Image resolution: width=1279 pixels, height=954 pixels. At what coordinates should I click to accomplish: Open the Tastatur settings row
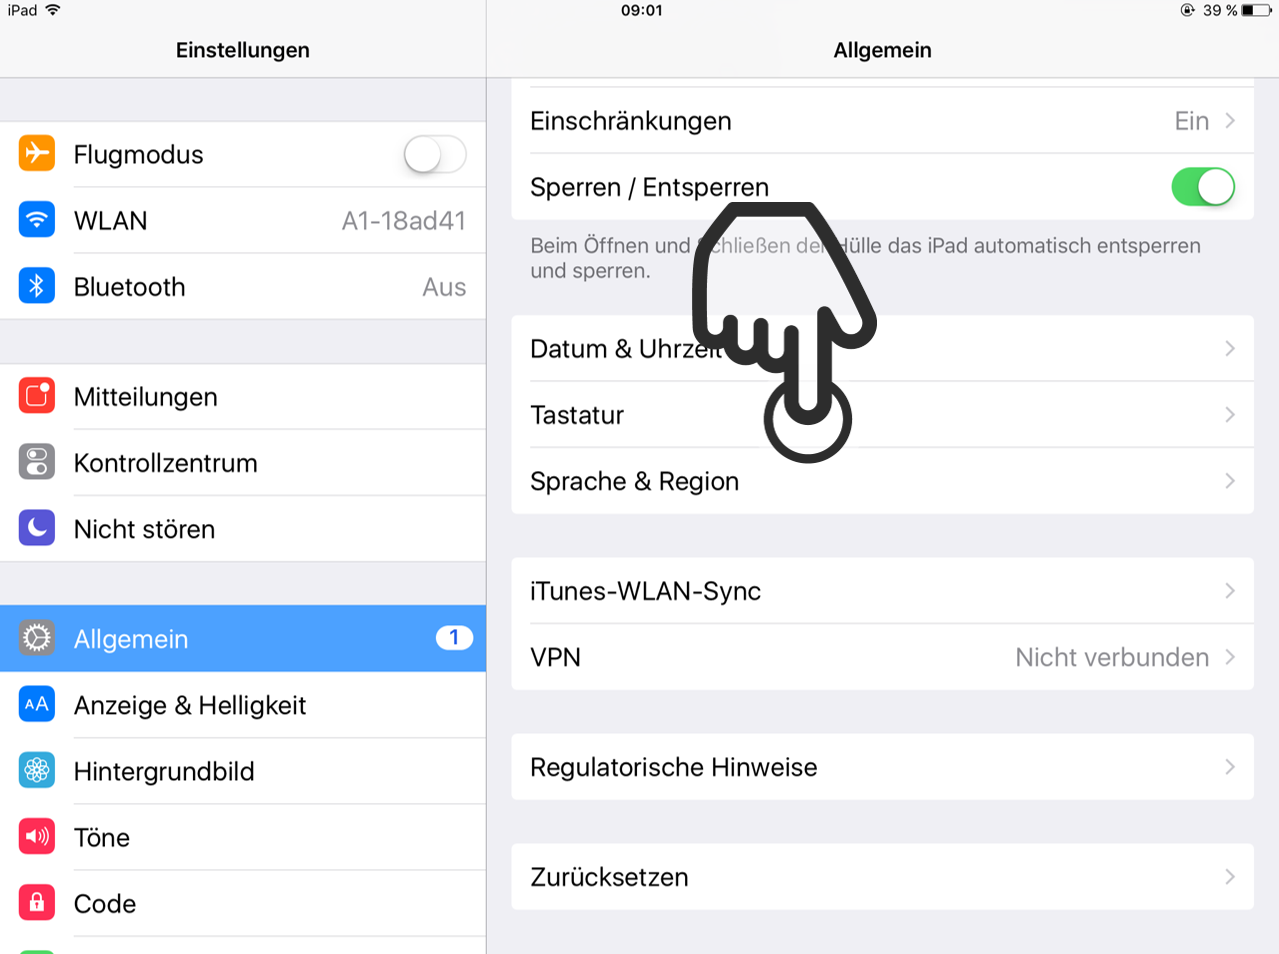(882, 415)
